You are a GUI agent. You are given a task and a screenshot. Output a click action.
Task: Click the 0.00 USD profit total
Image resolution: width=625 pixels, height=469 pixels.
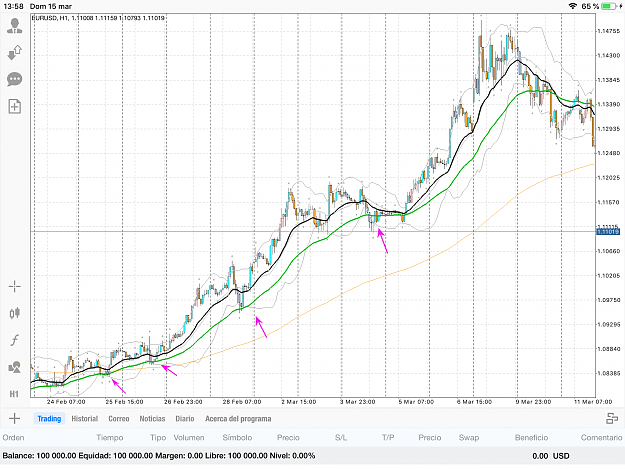pyautogui.click(x=550, y=456)
